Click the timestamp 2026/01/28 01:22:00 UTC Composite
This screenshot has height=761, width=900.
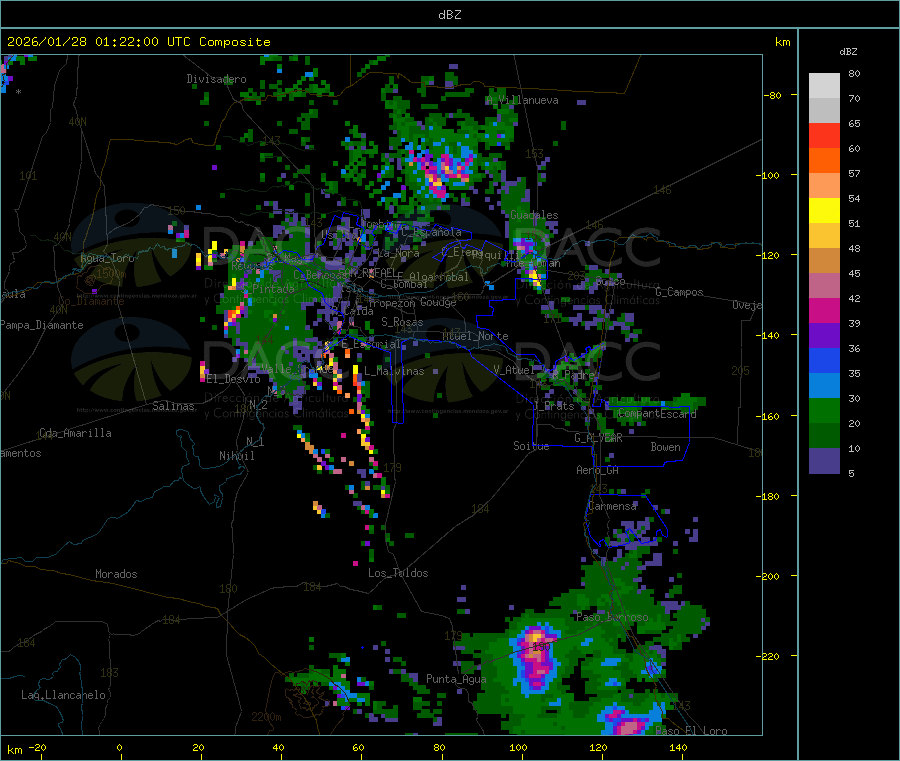point(138,42)
